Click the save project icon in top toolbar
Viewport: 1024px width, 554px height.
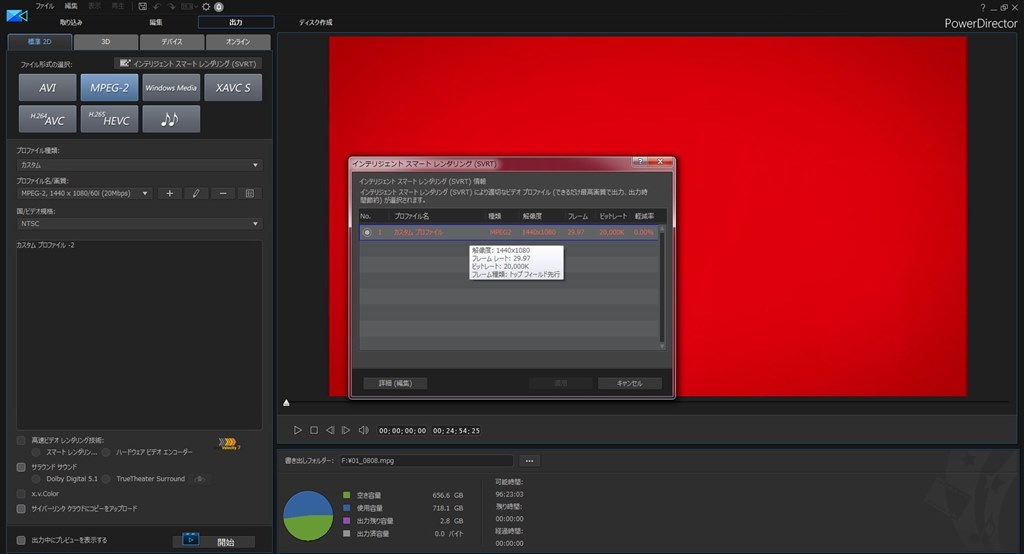point(142,7)
